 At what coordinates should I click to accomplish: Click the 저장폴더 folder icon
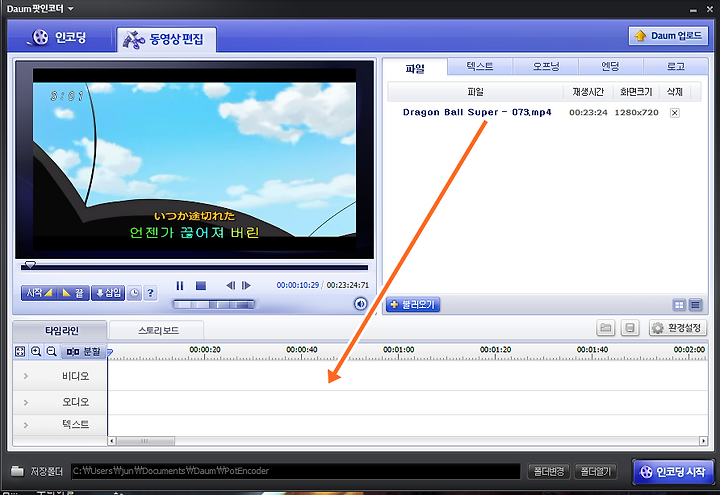click(x=17, y=471)
